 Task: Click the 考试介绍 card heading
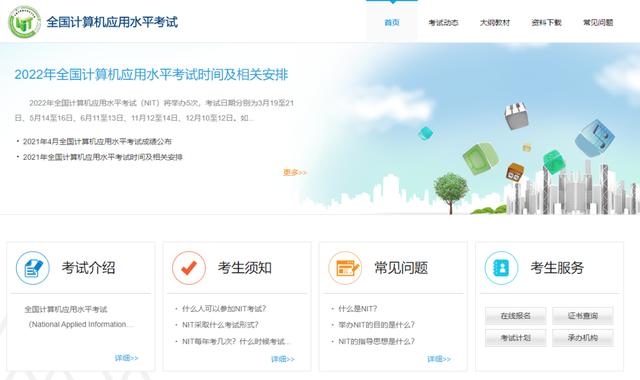tap(88, 268)
